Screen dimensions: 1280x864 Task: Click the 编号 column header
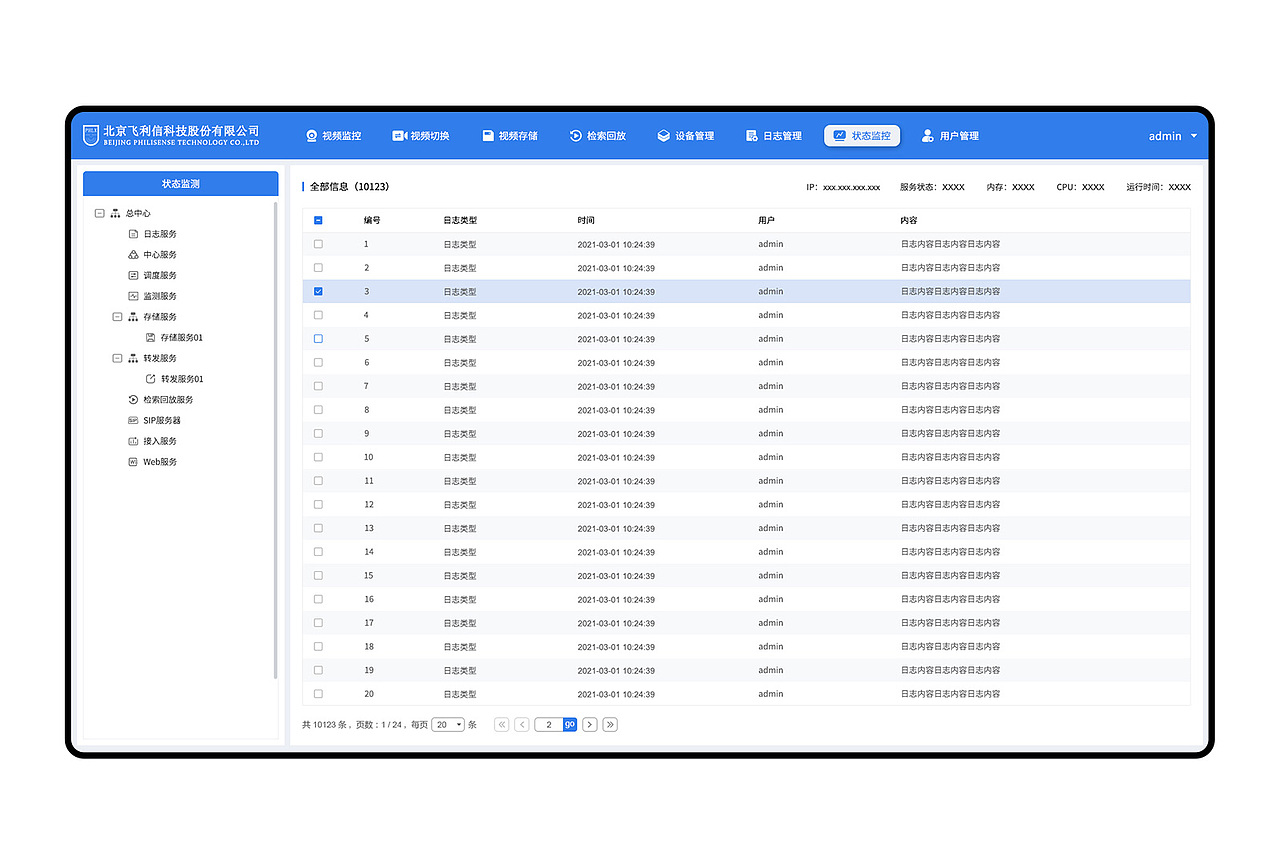click(x=372, y=220)
